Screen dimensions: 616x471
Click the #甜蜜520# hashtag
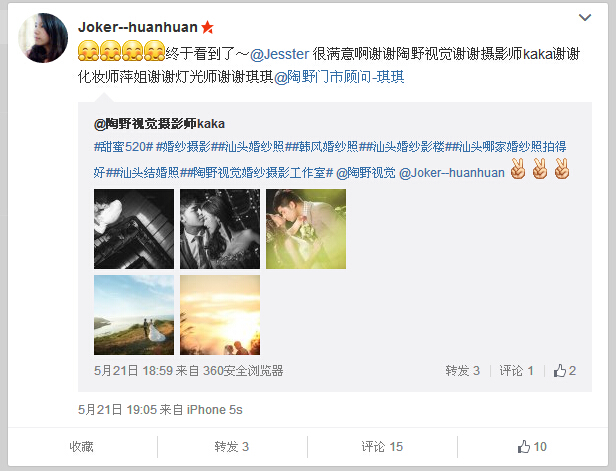123,147
